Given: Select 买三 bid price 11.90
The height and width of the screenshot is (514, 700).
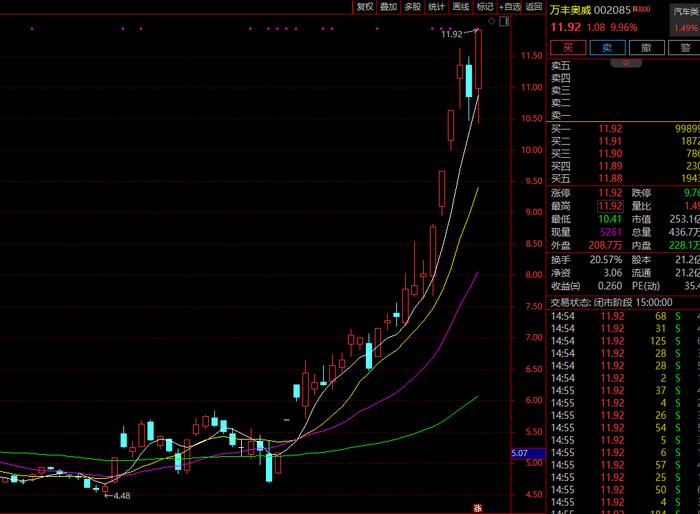Looking at the screenshot, I should pos(610,154).
